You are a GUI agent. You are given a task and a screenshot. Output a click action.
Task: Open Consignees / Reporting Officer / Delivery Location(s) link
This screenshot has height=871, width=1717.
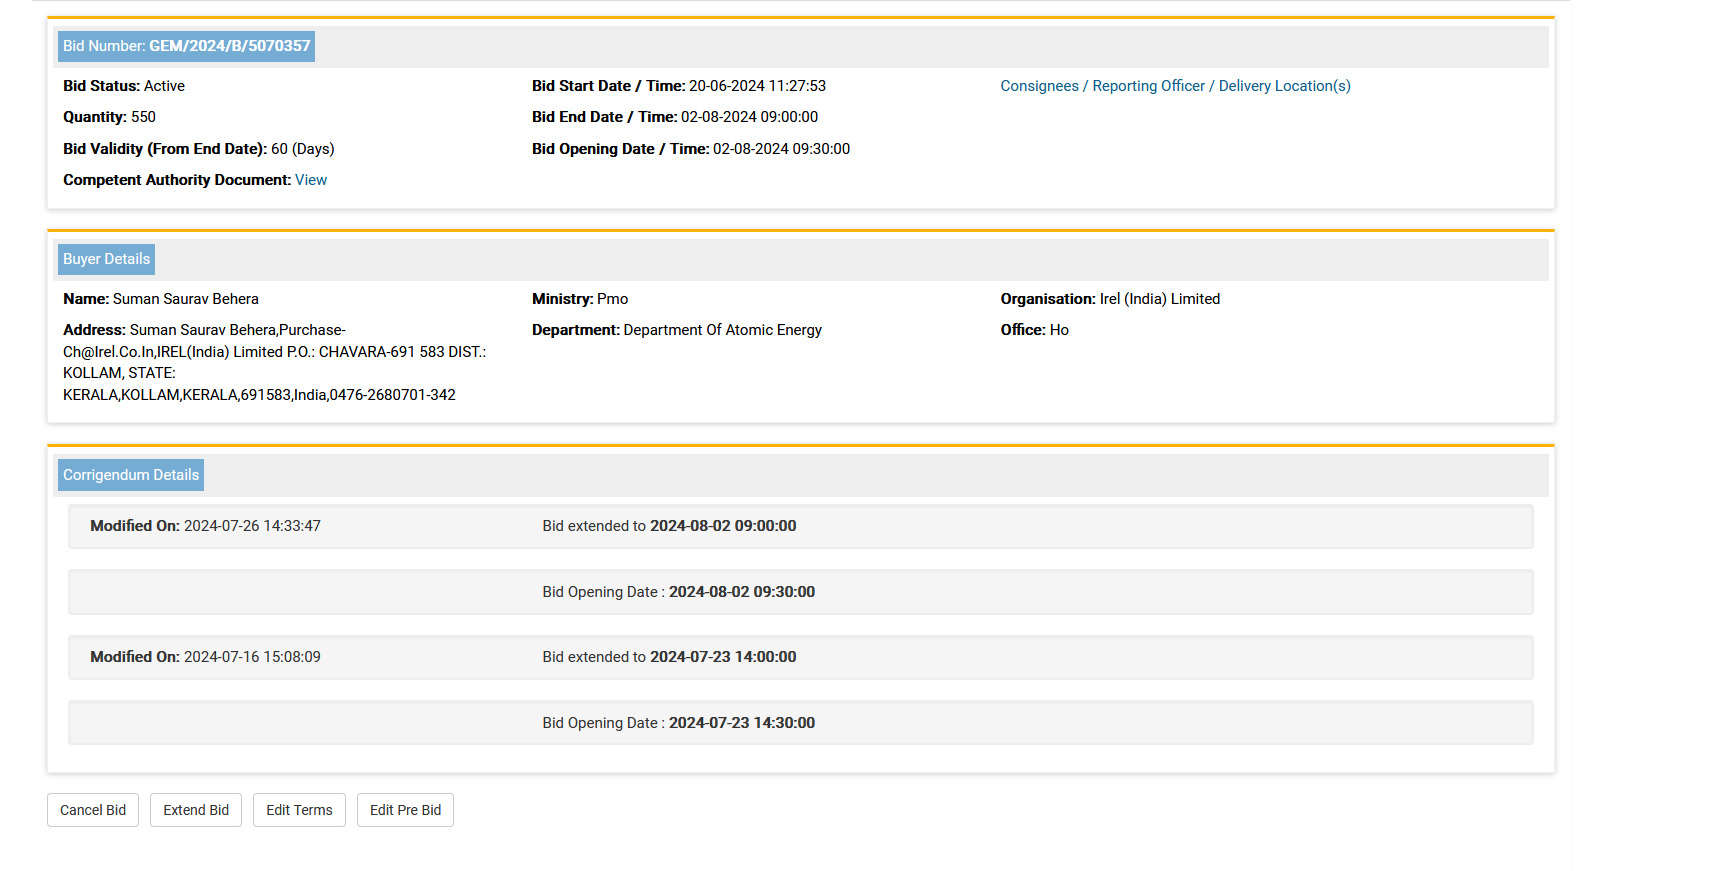1175,86
